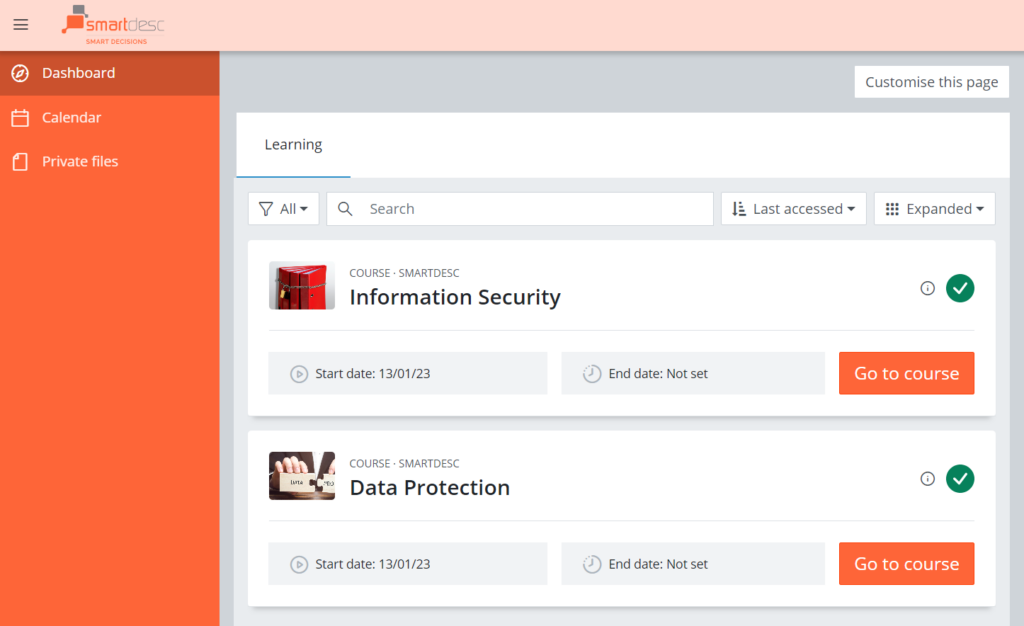The width and height of the screenshot is (1024, 626).
Task: Open the Calendar sidebar icon
Action: [x=20, y=117]
